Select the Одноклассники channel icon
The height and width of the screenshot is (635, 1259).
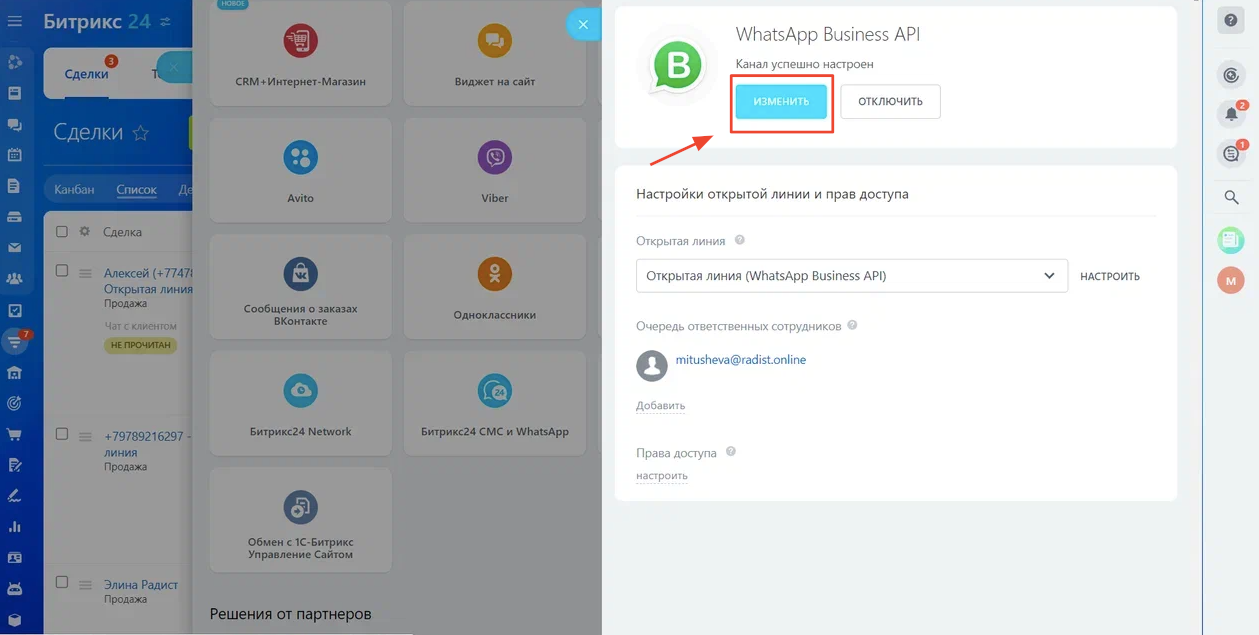coord(494,274)
